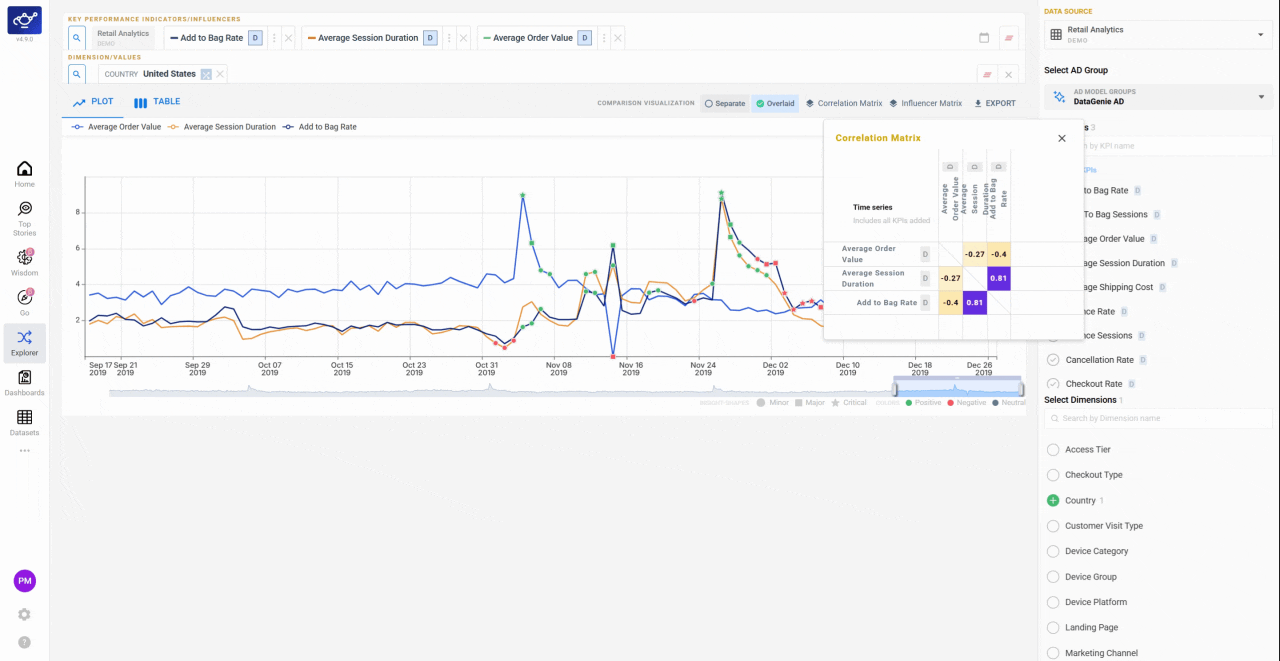Toggle Add to Bag Rate legend series

pos(320,127)
